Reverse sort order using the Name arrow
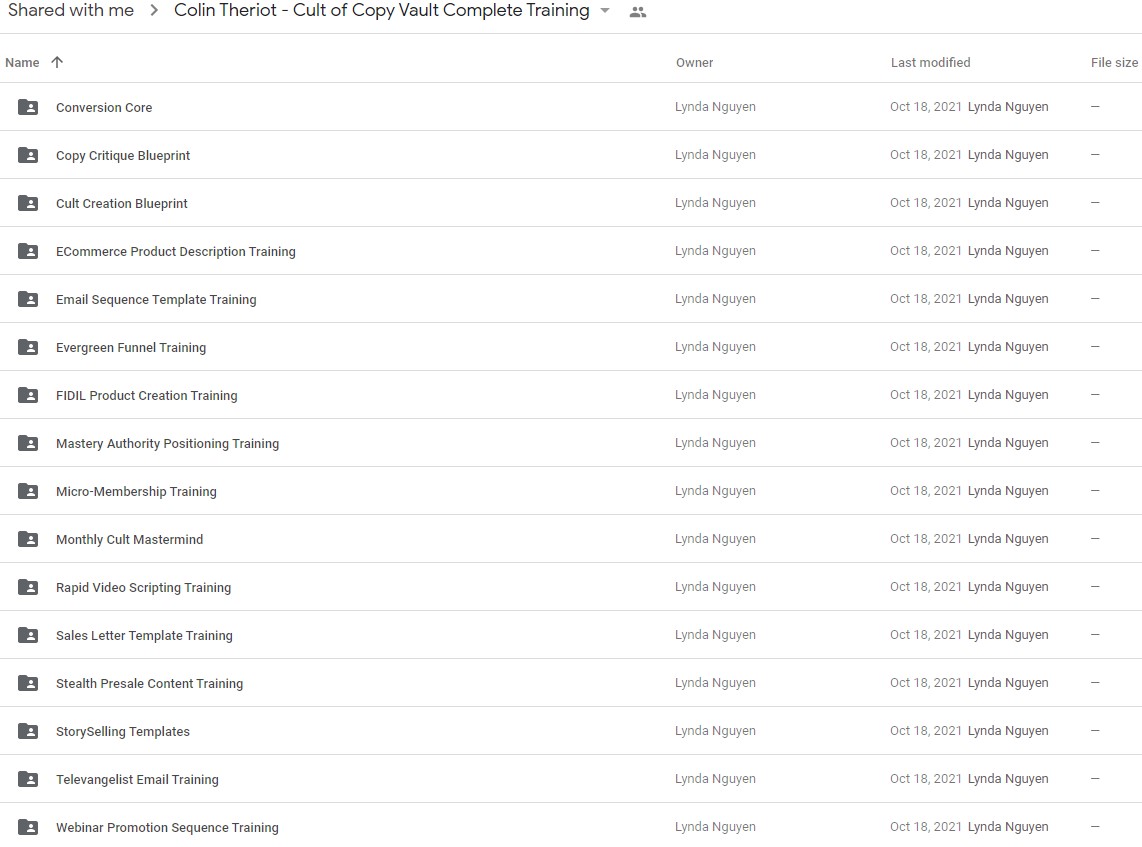1142x847 pixels. 57,62
